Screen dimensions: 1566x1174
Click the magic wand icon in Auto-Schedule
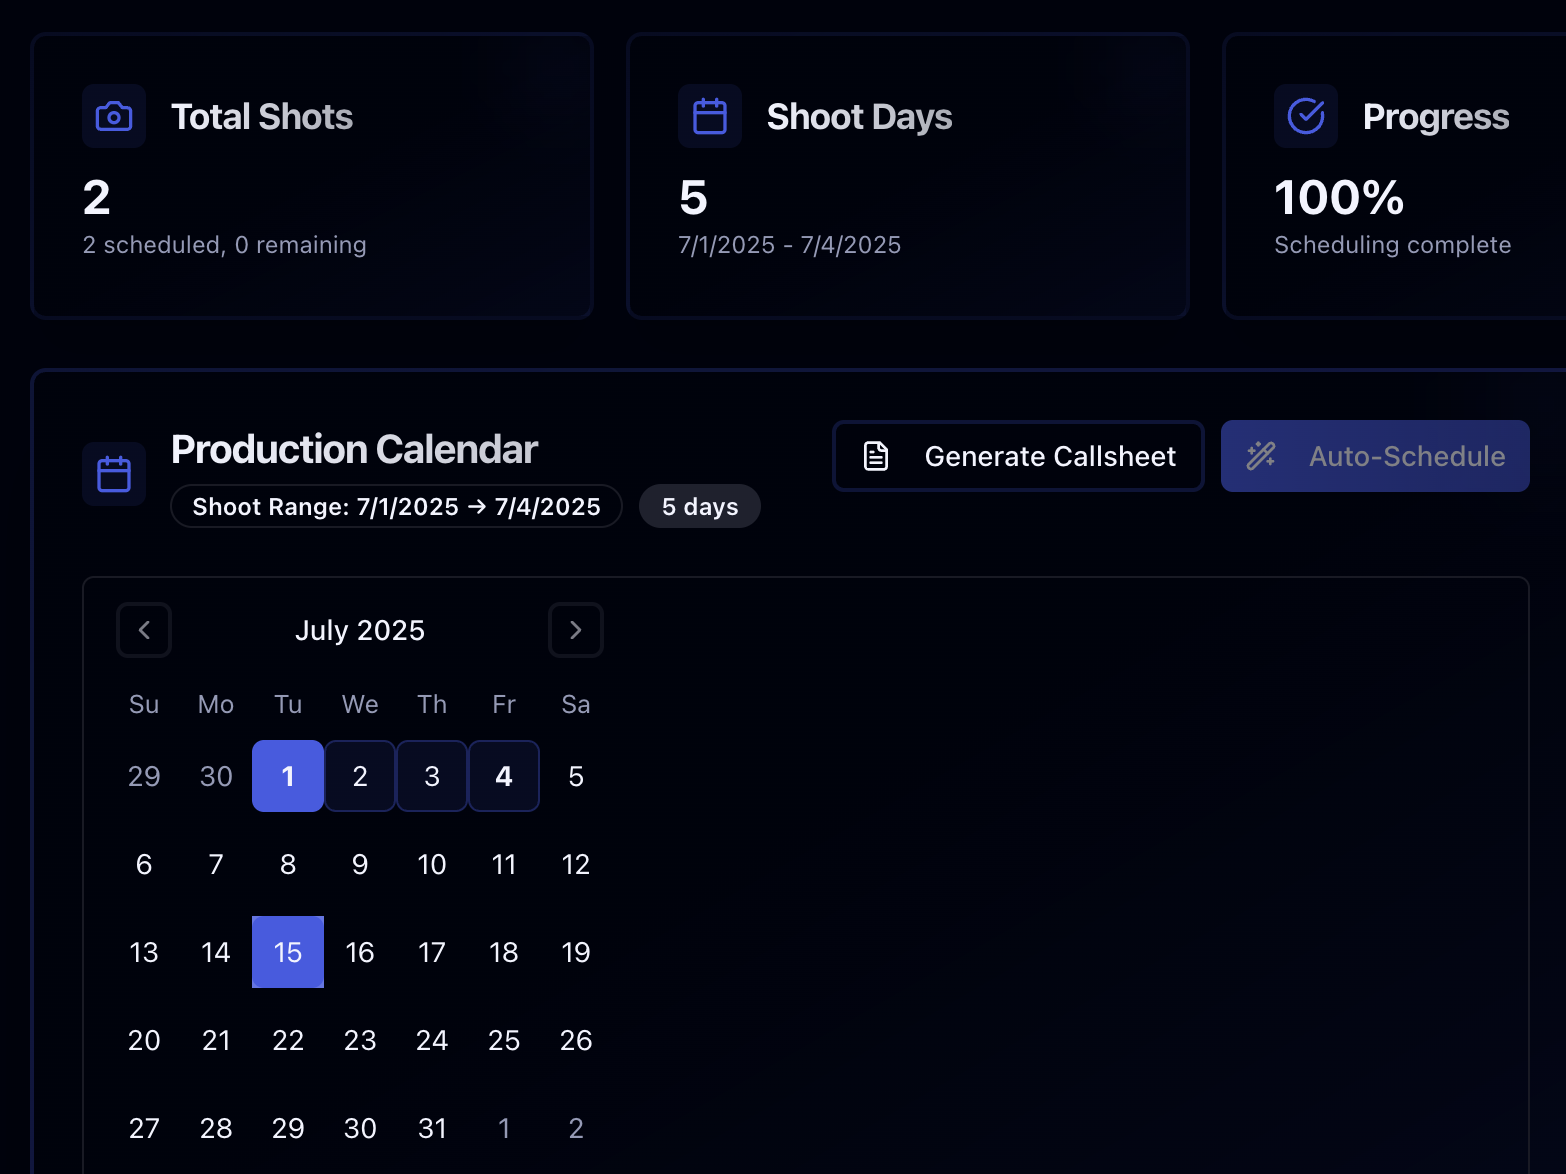tap(1261, 456)
